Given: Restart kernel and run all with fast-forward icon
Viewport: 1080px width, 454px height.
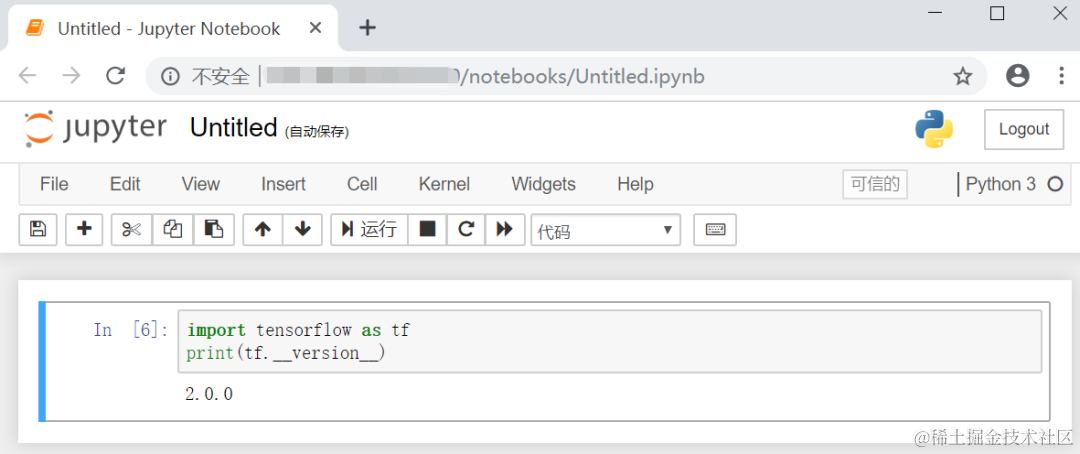Looking at the screenshot, I should point(505,229).
